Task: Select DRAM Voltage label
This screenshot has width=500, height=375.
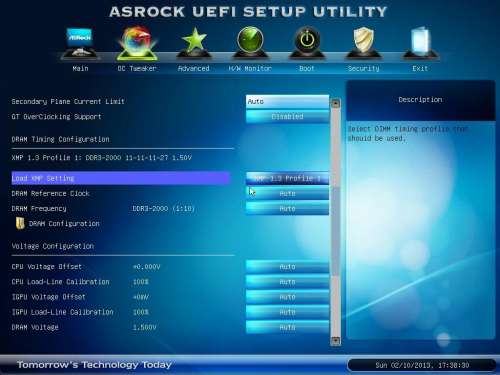Action: (35, 327)
